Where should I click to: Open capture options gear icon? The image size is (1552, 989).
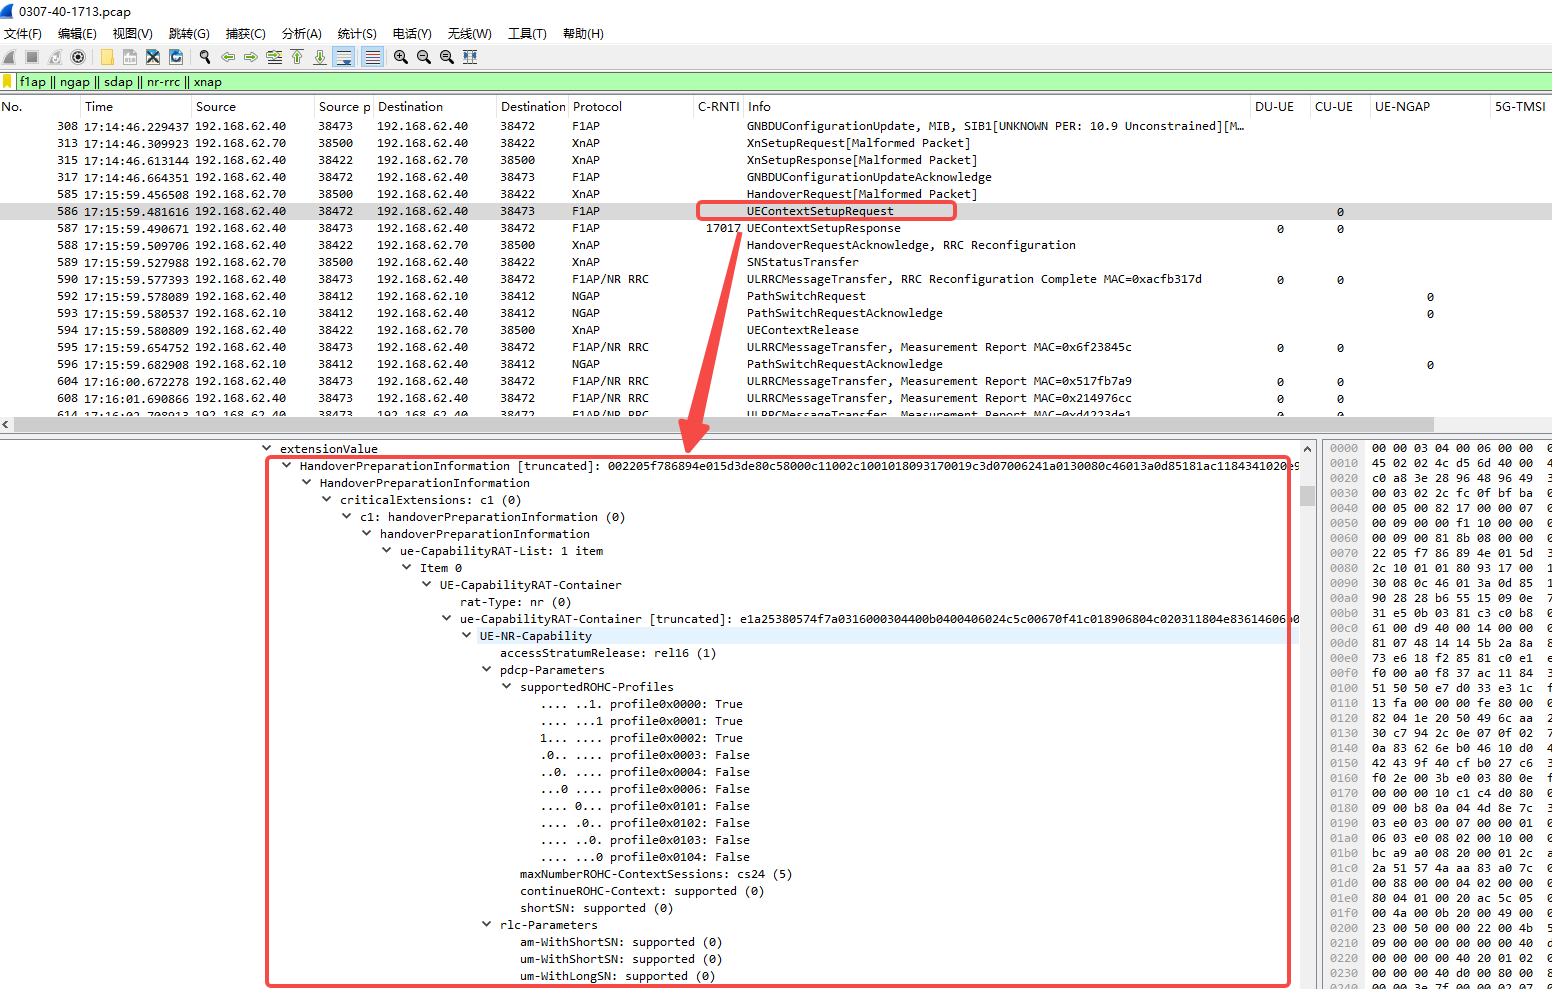coord(78,57)
